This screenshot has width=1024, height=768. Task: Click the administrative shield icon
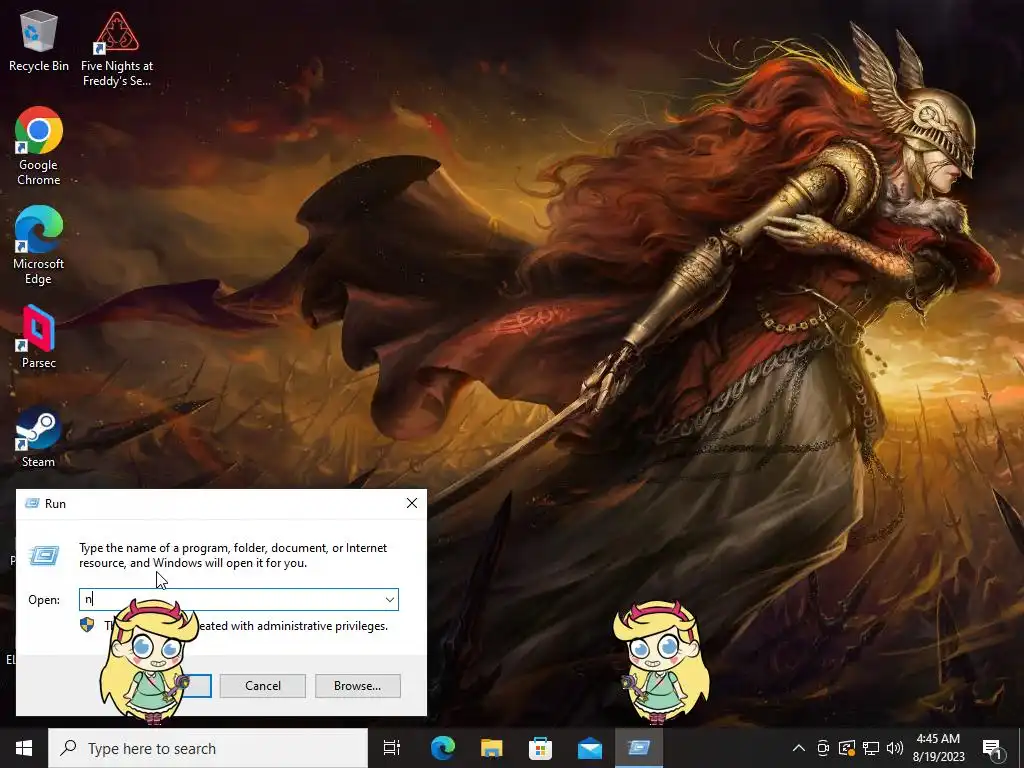[87, 625]
